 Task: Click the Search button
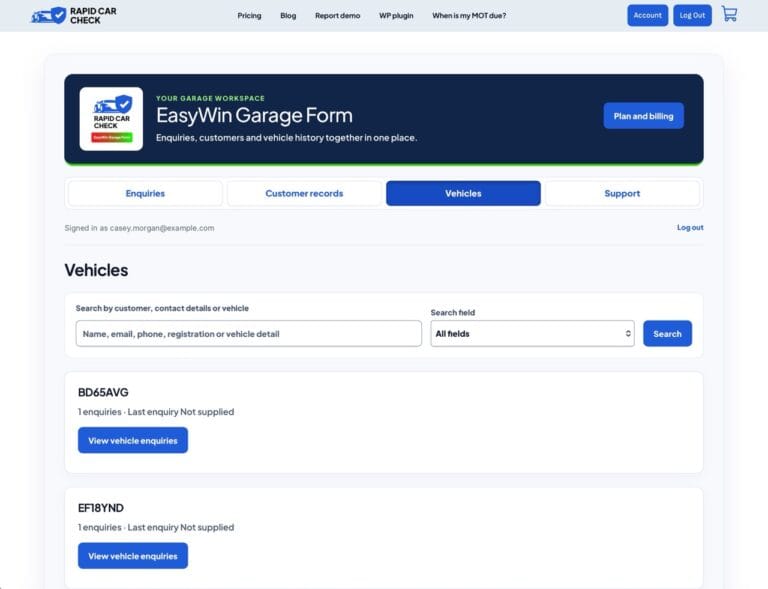[x=667, y=334]
